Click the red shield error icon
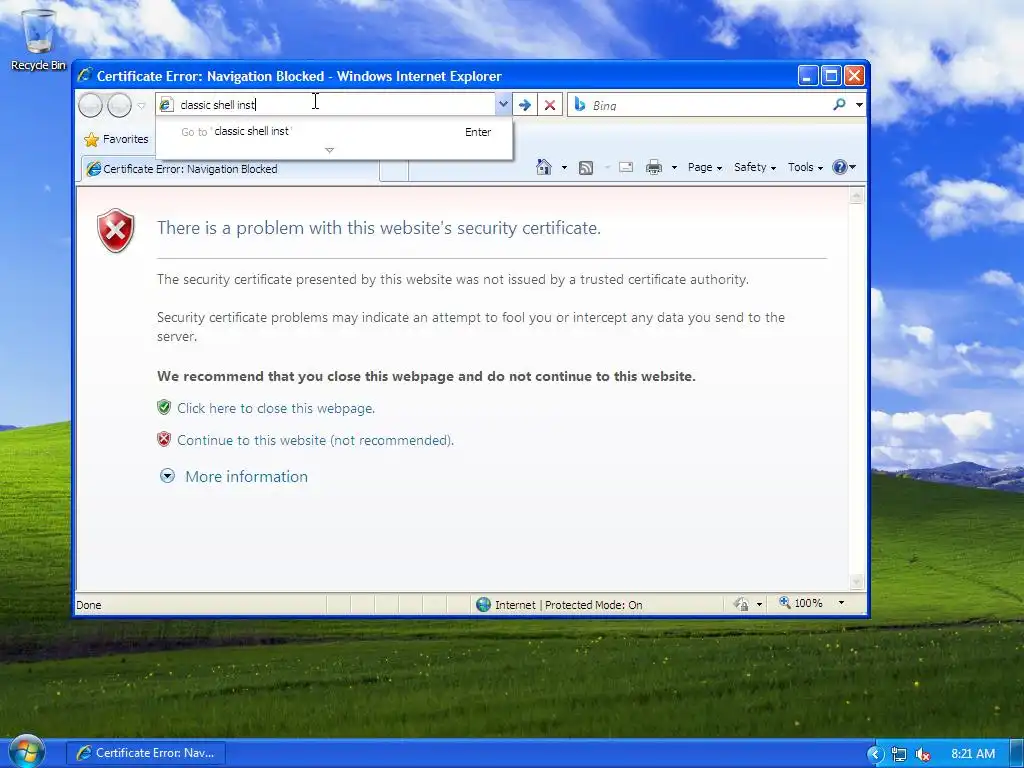The image size is (1024, 768). (116, 231)
